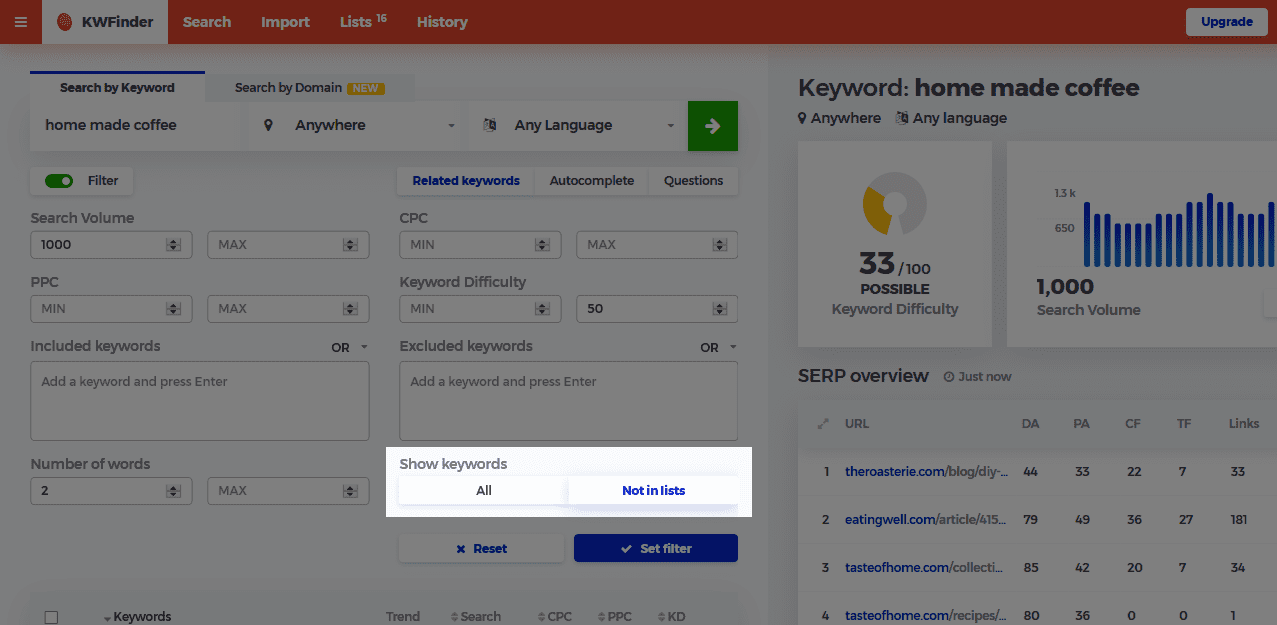Open Included keywords OR dropdown
Viewport: 1277px width, 625px height.
[349, 347]
